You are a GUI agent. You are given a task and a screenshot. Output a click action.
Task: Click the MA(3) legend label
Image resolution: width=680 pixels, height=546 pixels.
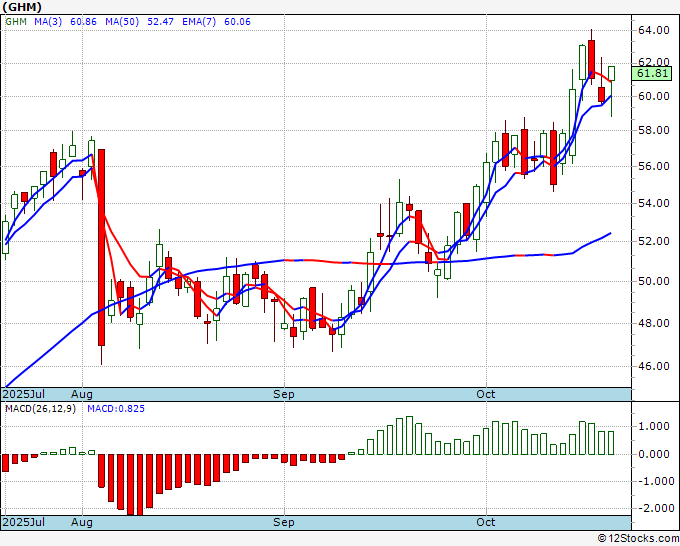48,22
